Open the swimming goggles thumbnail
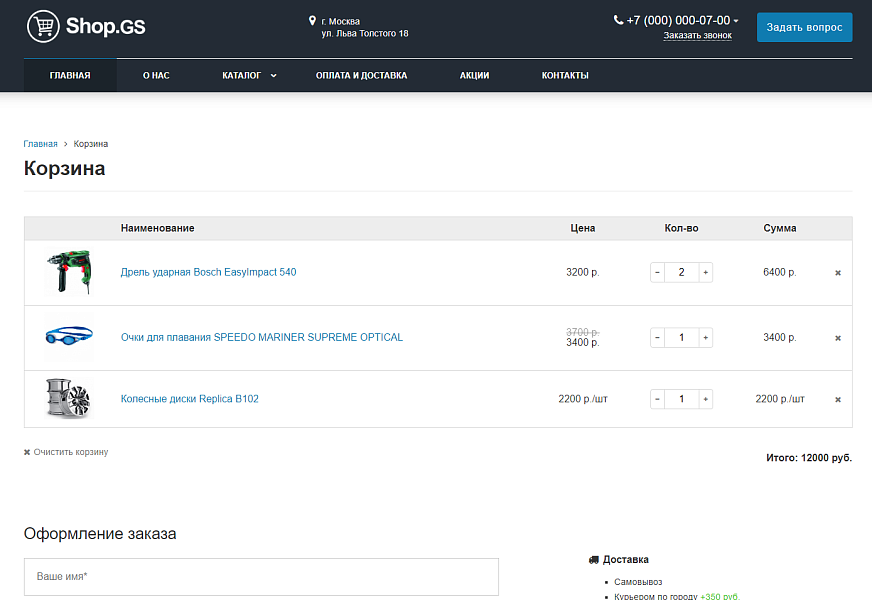 pos(68,336)
